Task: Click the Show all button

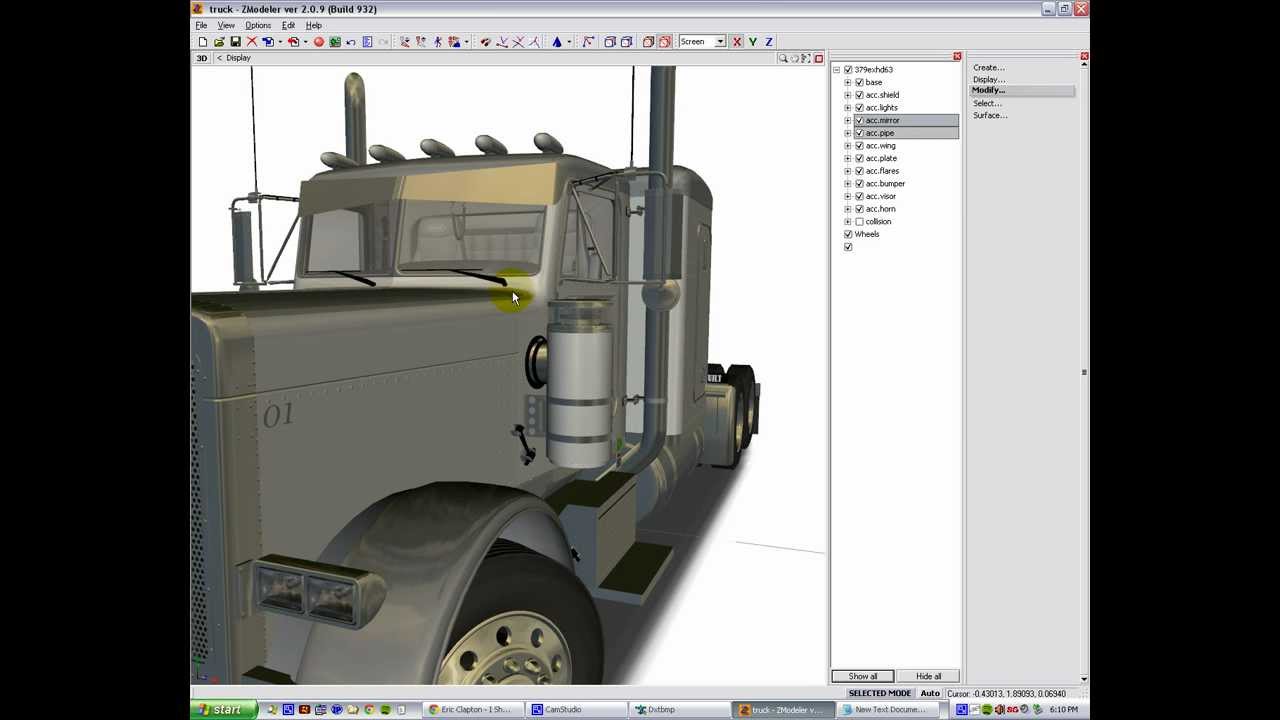Action: [x=863, y=676]
